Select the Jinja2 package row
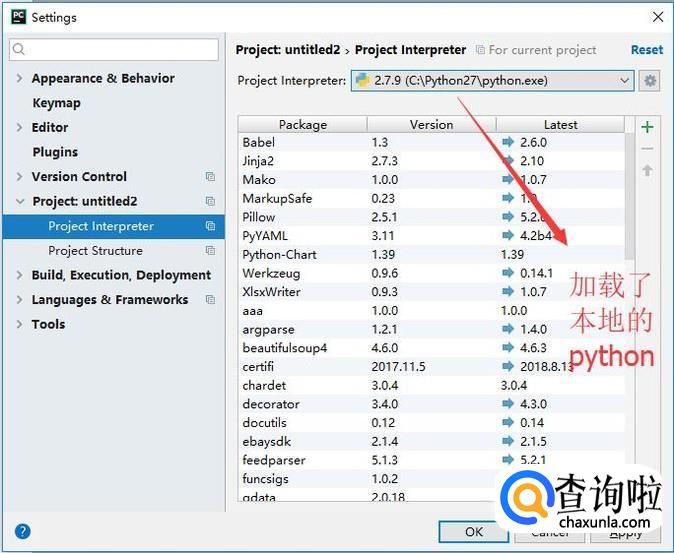The height and width of the screenshot is (553, 674). tap(431, 161)
